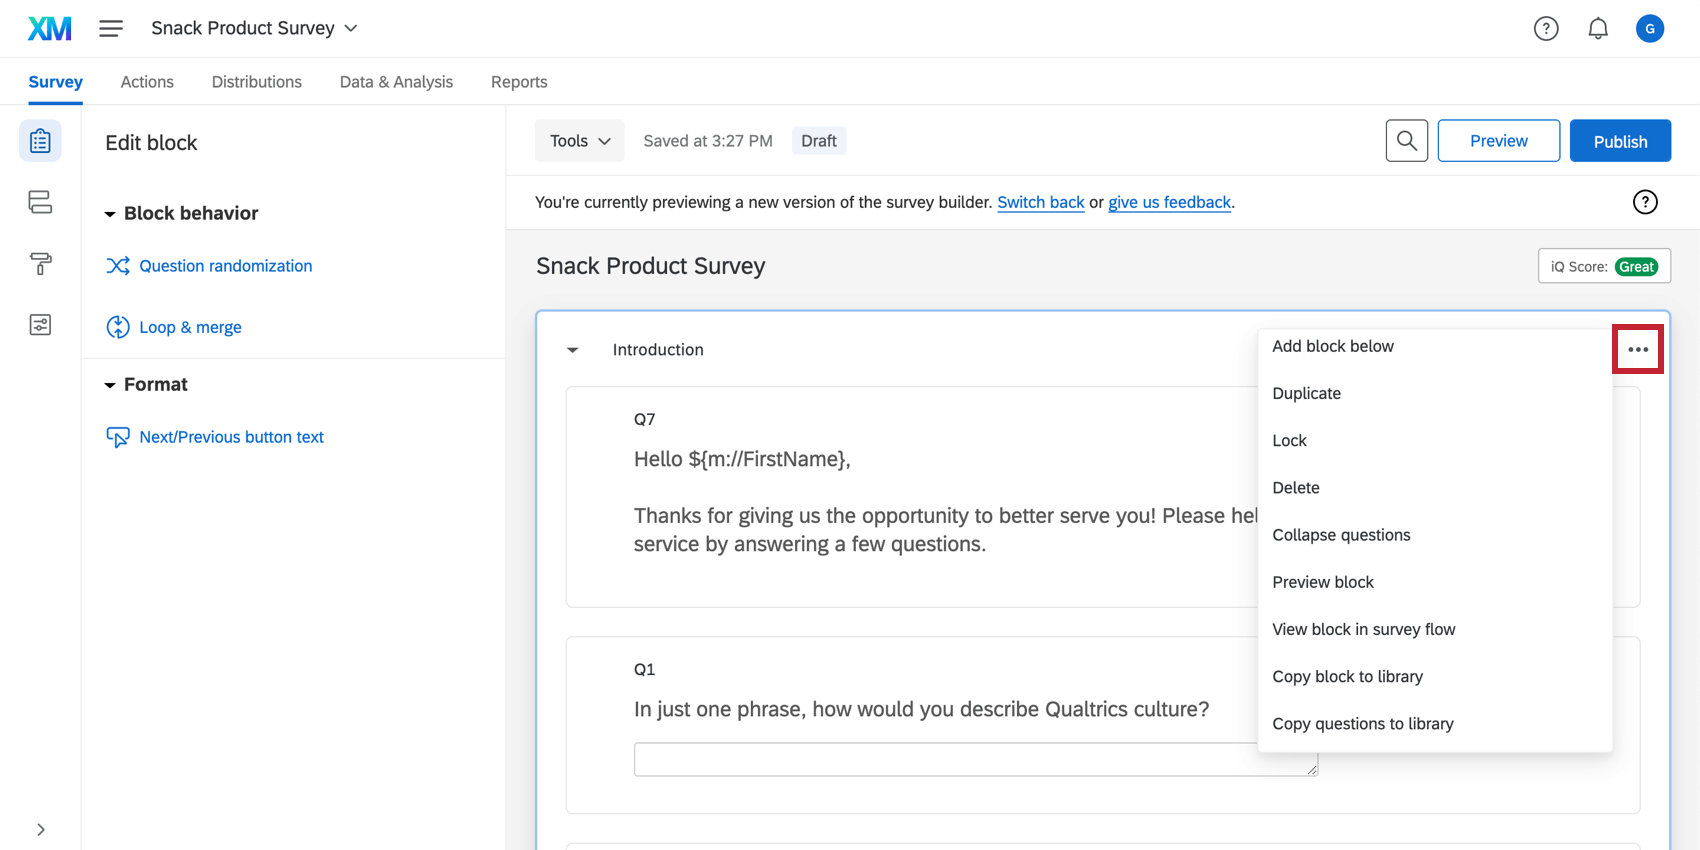Image resolution: width=1700 pixels, height=850 pixels.
Task: Open the notifications bell
Action: coord(1598,29)
